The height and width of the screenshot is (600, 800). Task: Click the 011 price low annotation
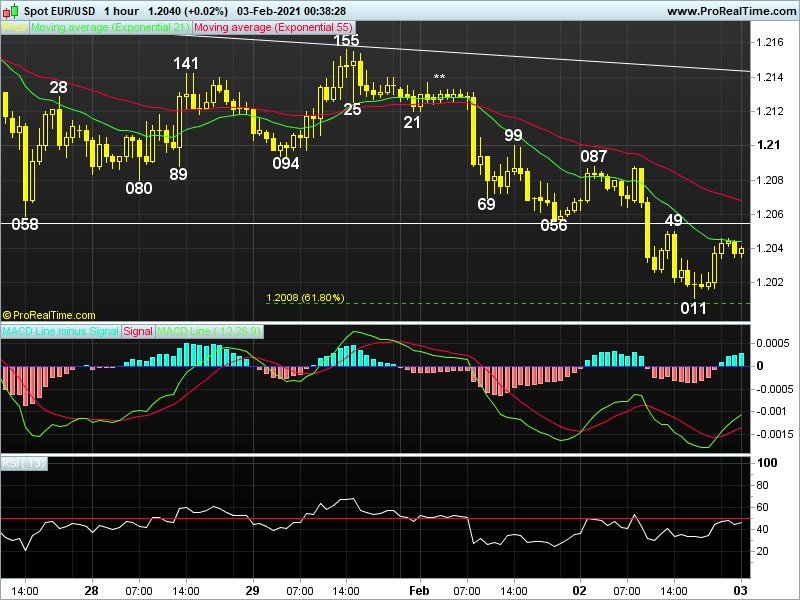(693, 308)
